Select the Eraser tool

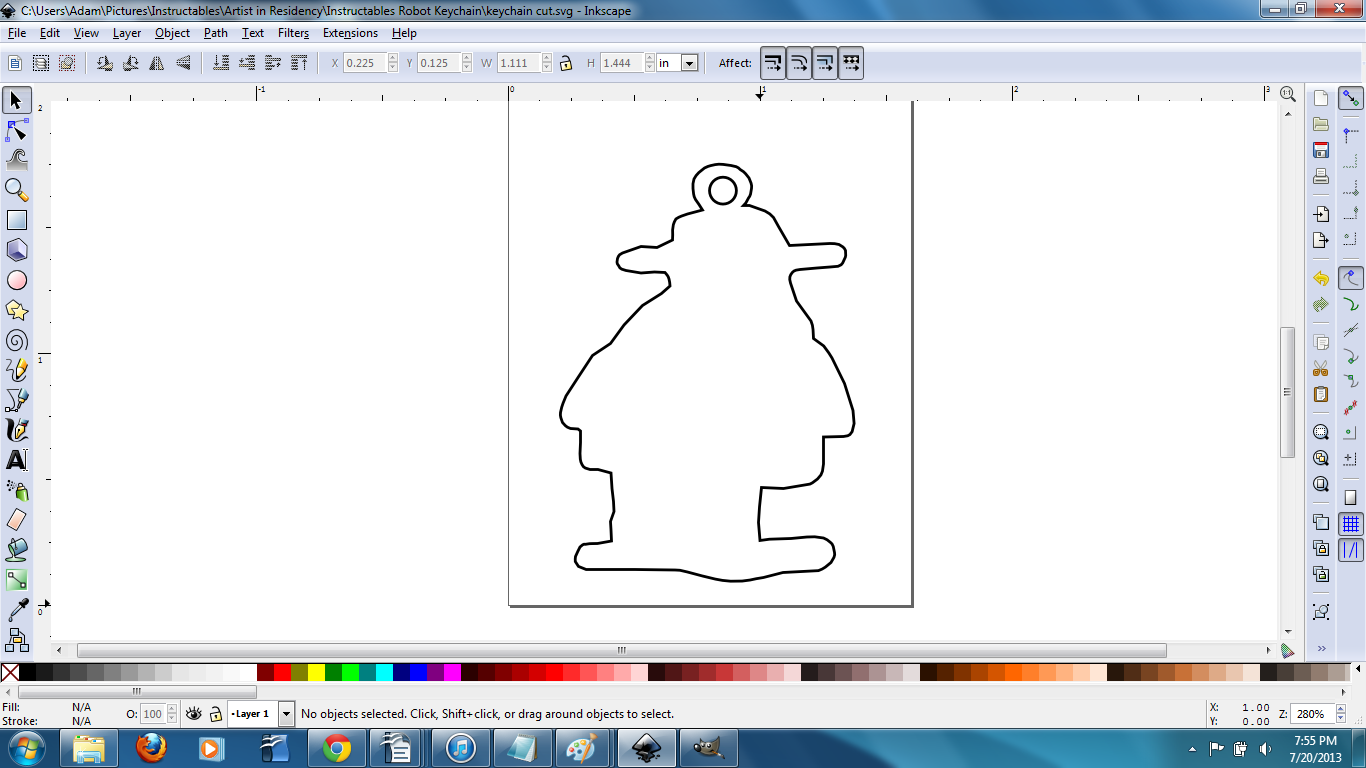(16, 520)
